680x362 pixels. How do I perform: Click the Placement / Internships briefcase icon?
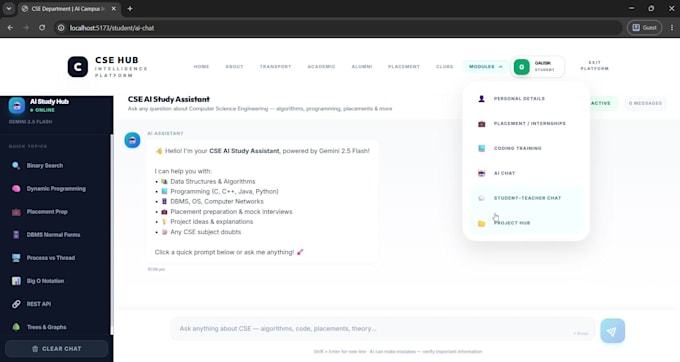pos(481,124)
